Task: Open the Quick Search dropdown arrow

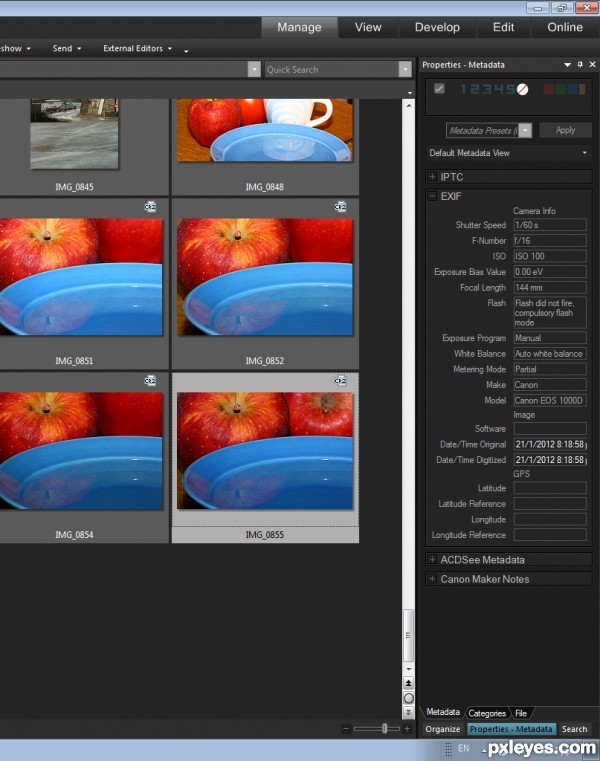Action: pos(405,69)
